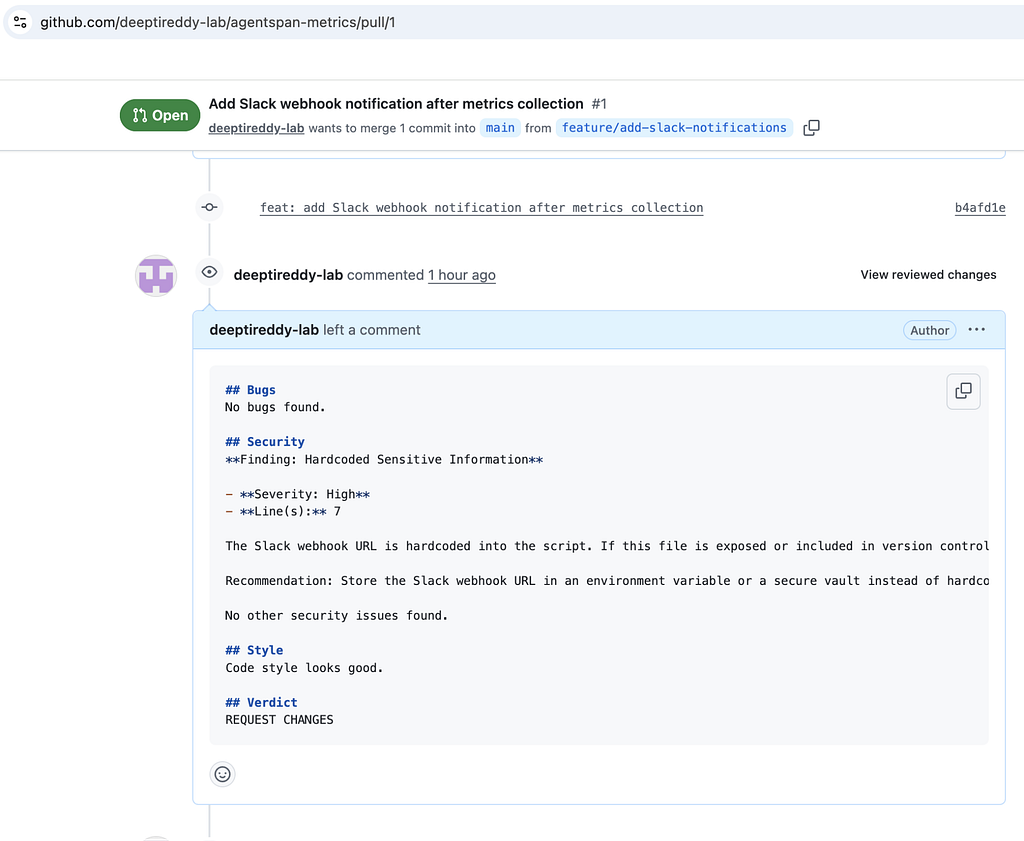Screen dimensions: 1024x841
Task: Click the deeptireddy-lab purple avatar
Action: [x=156, y=275]
